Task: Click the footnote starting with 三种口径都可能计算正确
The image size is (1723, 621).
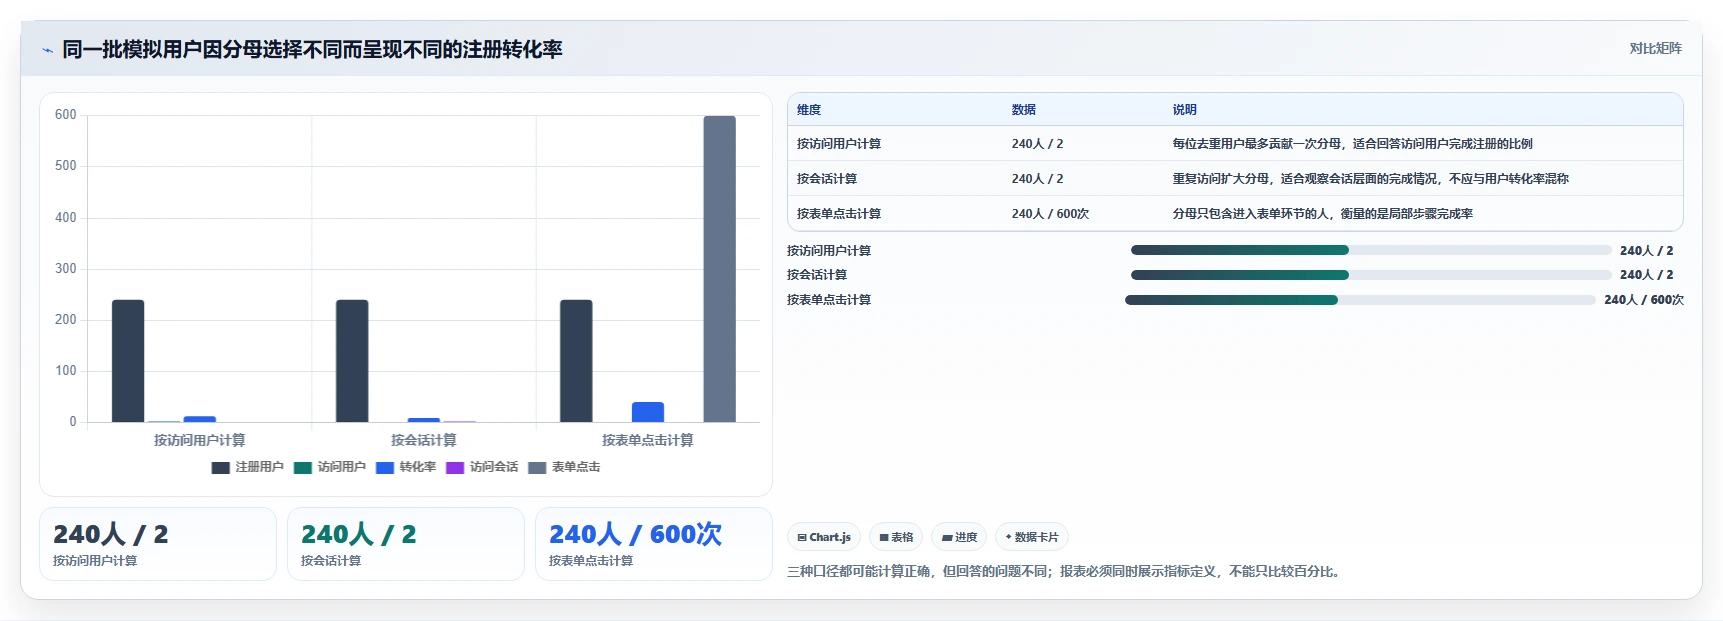Action: (1065, 572)
